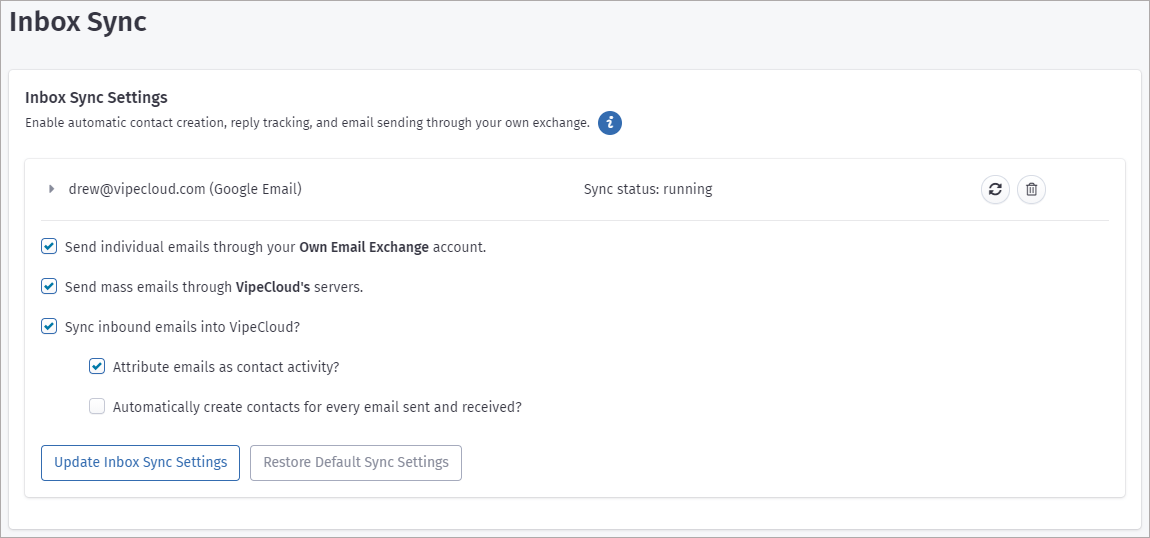Click the bold VipeCloud's text
1150x538 pixels.
click(x=273, y=287)
